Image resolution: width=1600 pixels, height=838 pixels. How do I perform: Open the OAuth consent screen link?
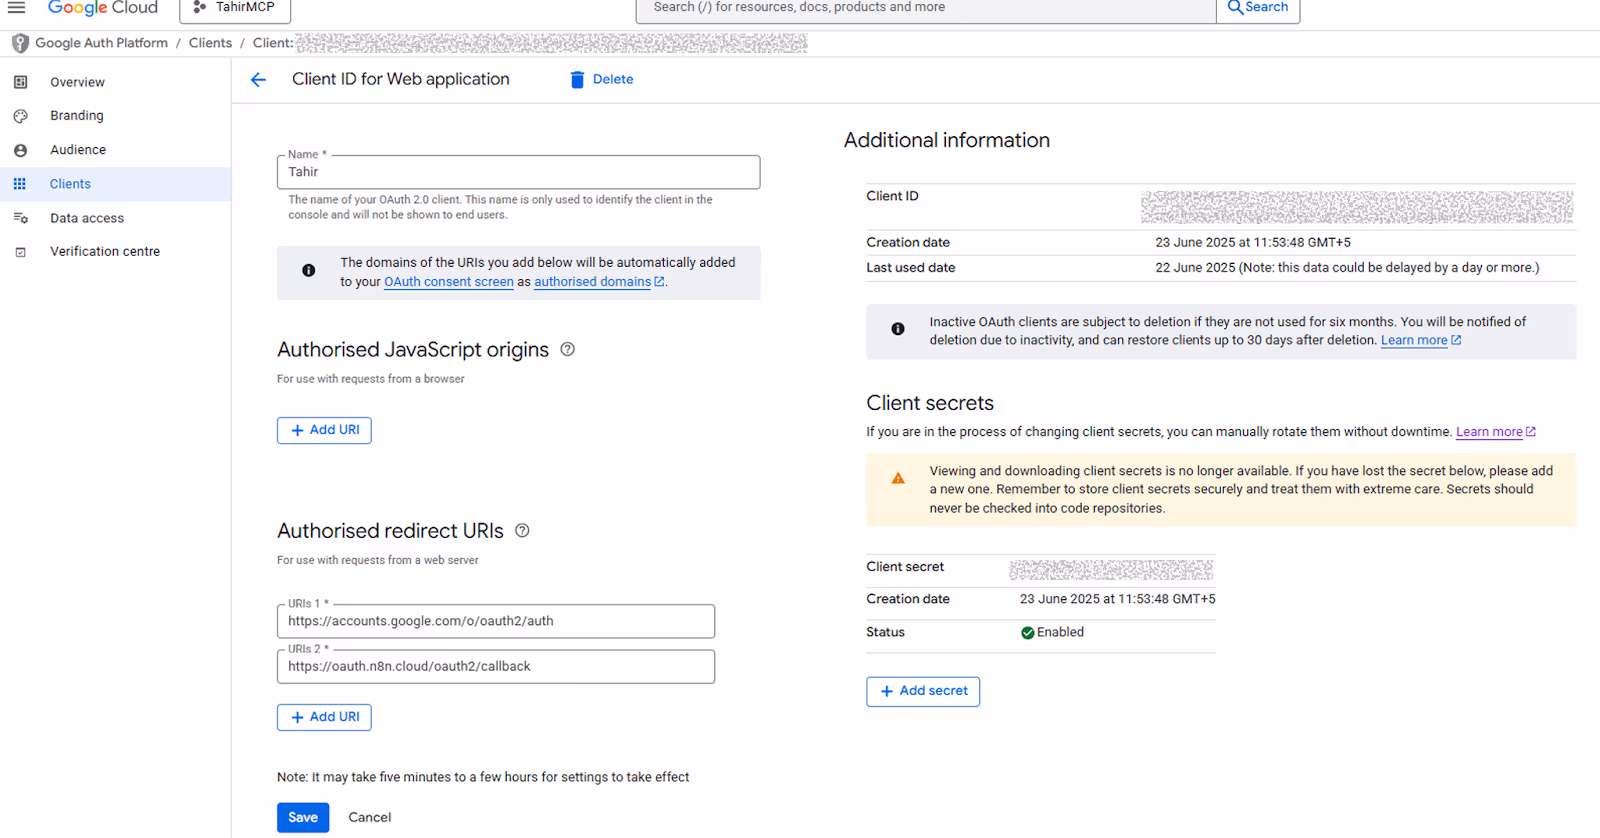coord(449,282)
